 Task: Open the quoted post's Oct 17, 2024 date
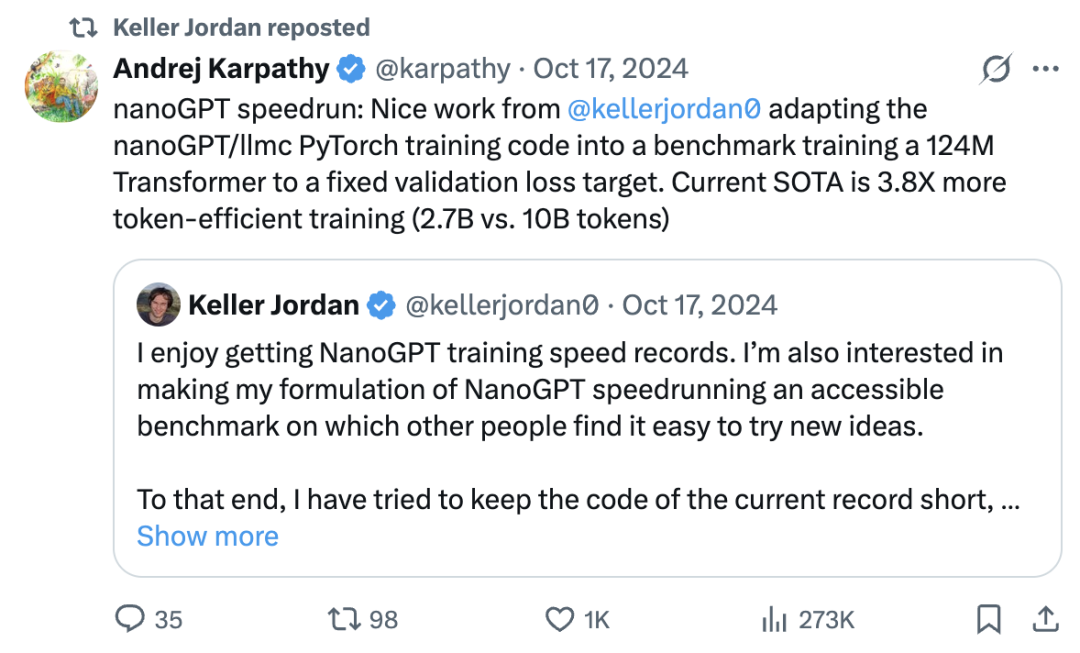pyautogui.click(x=699, y=305)
